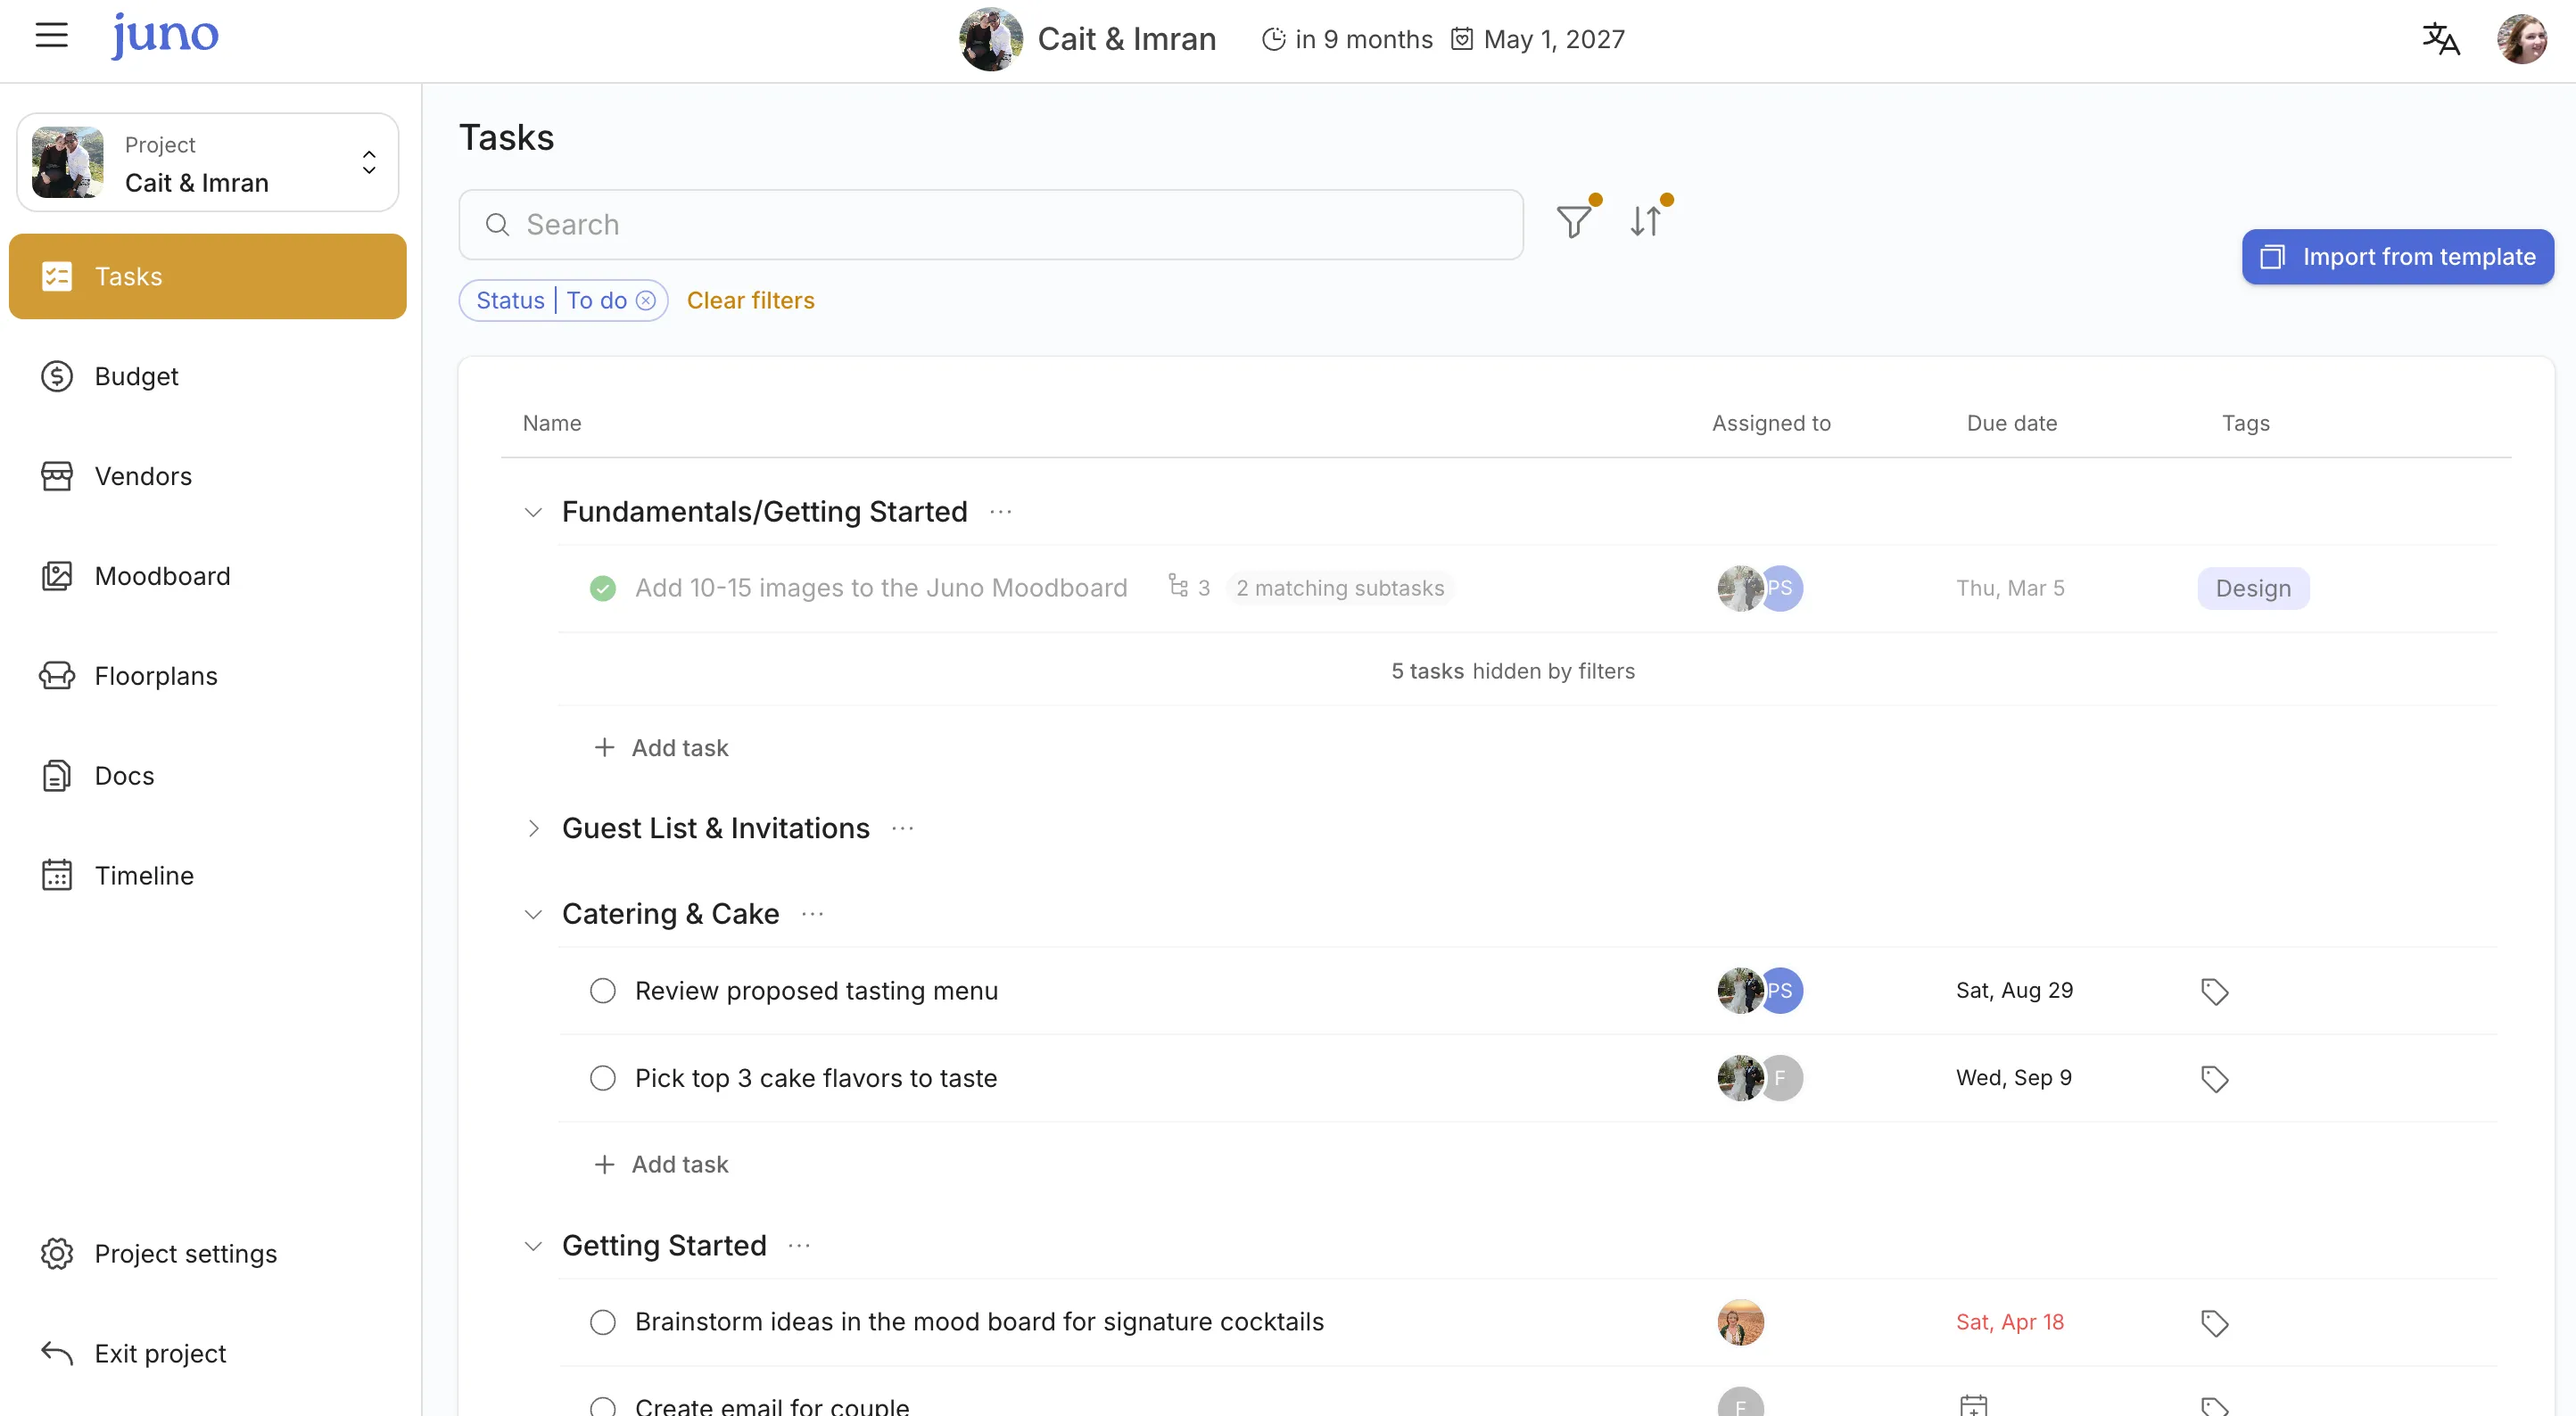
Task: Open more options for Getting Started group
Action: [799, 1246]
